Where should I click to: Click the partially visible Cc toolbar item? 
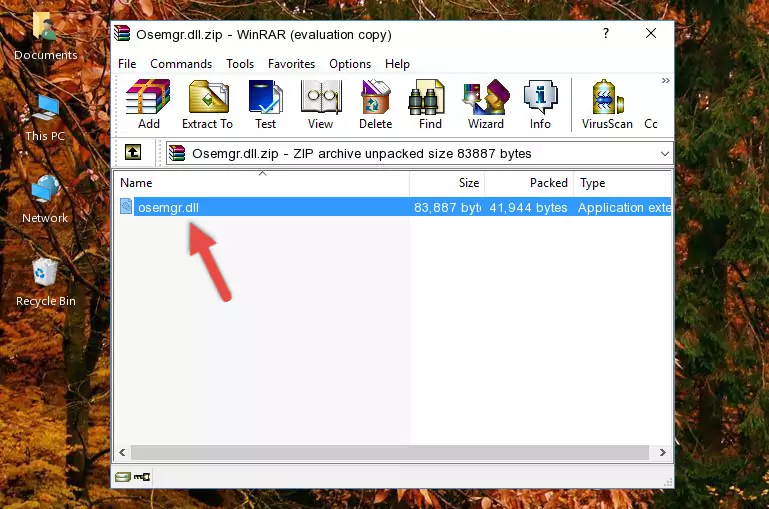click(651, 124)
